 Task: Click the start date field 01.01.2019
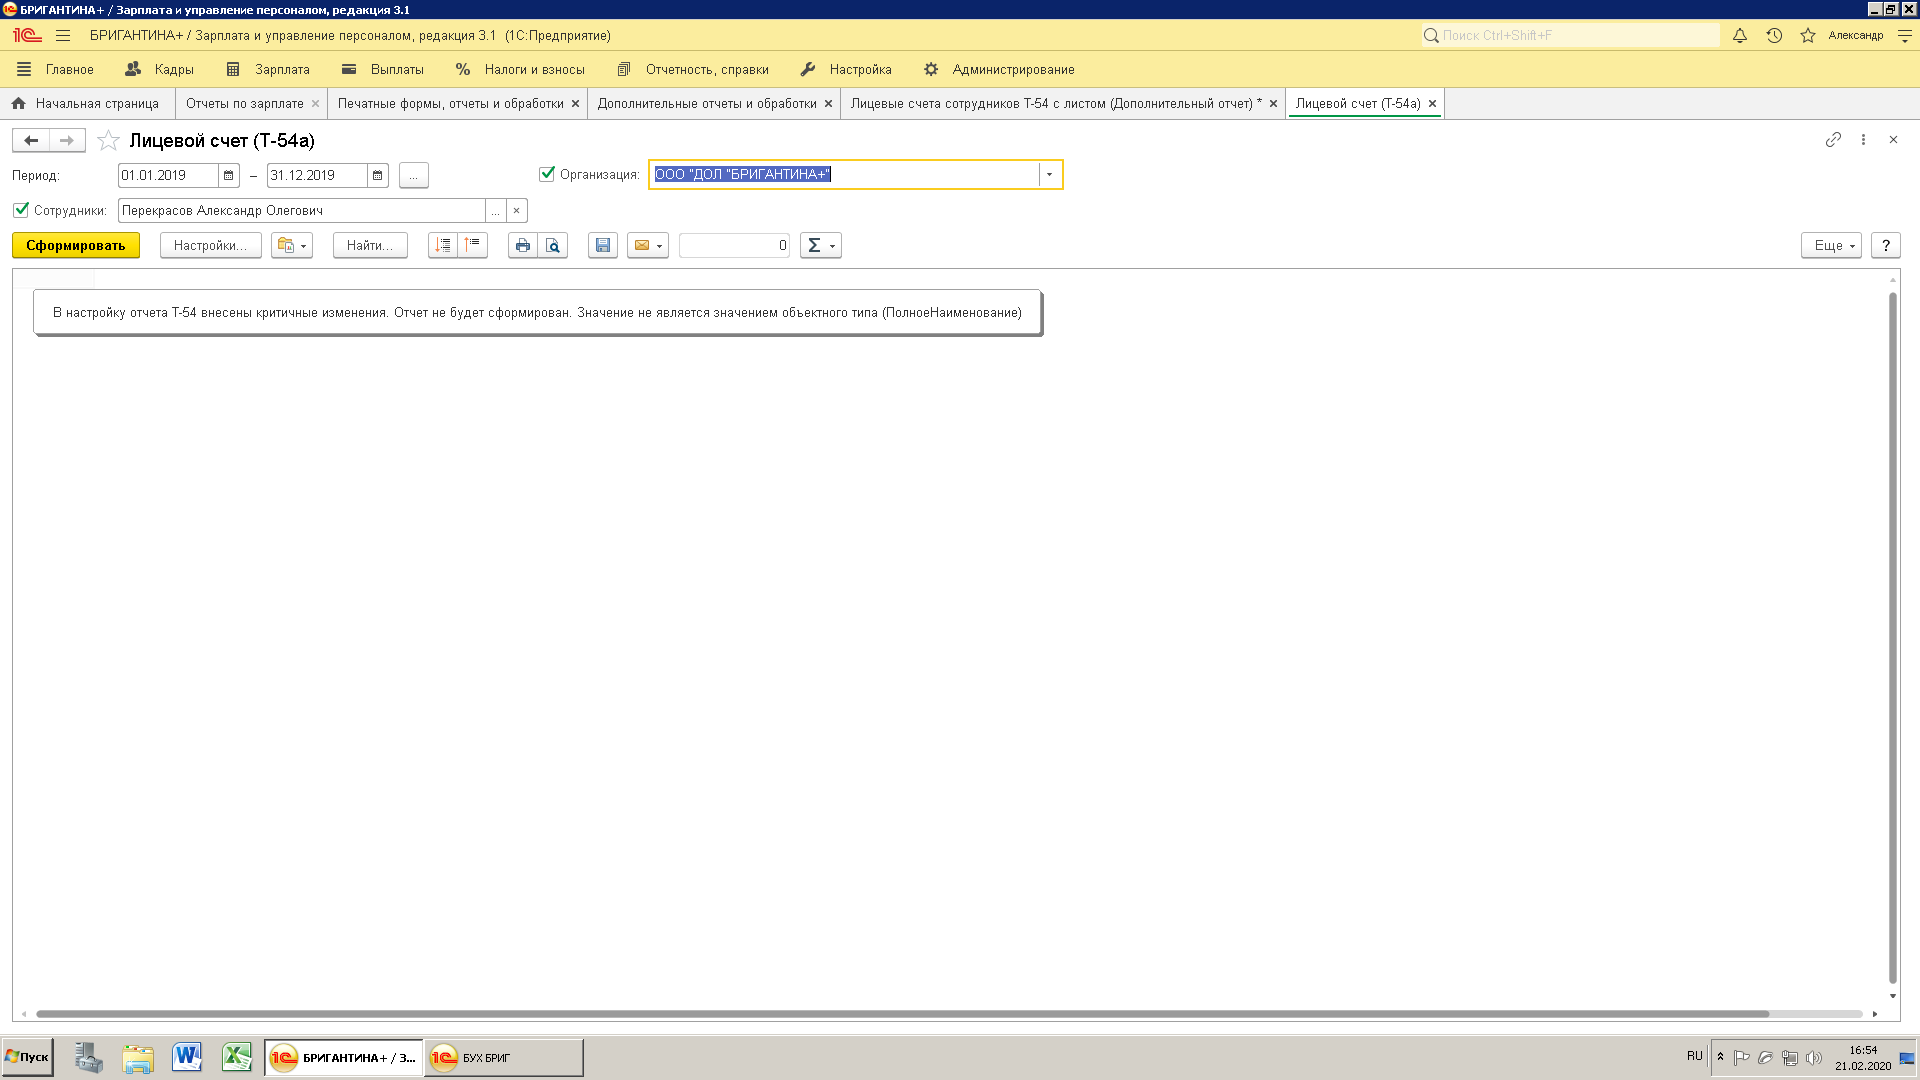[168, 175]
